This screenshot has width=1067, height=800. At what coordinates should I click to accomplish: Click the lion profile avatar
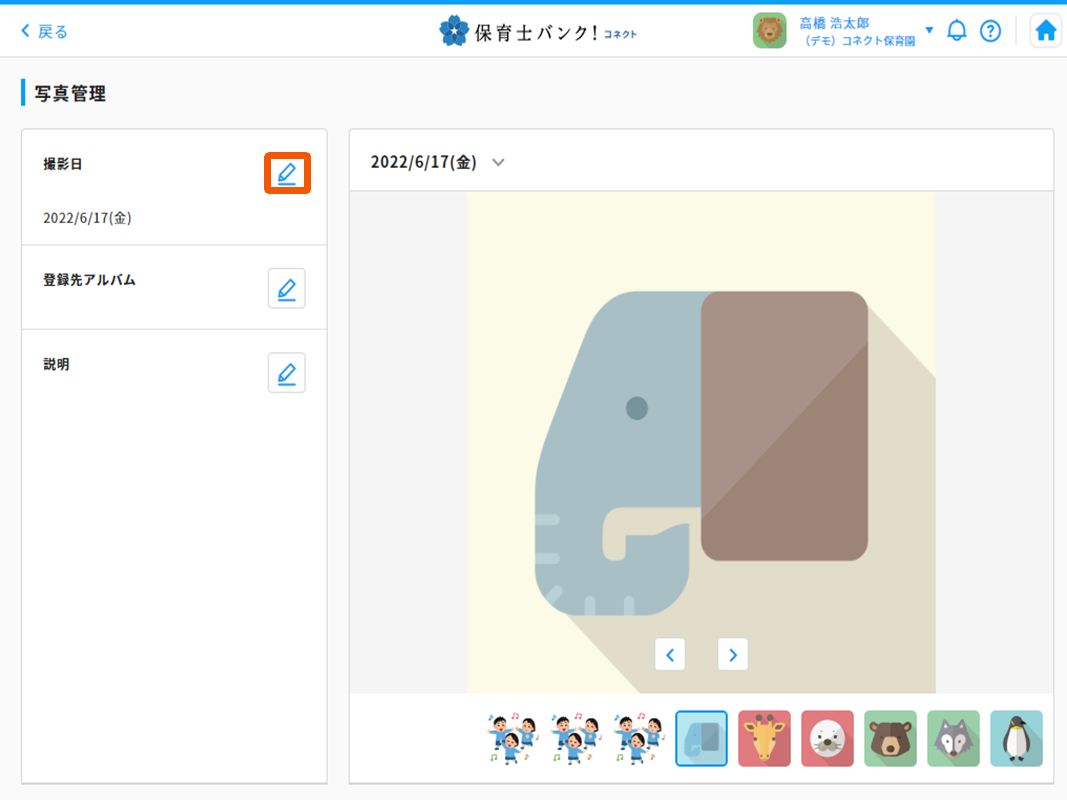click(770, 30)
